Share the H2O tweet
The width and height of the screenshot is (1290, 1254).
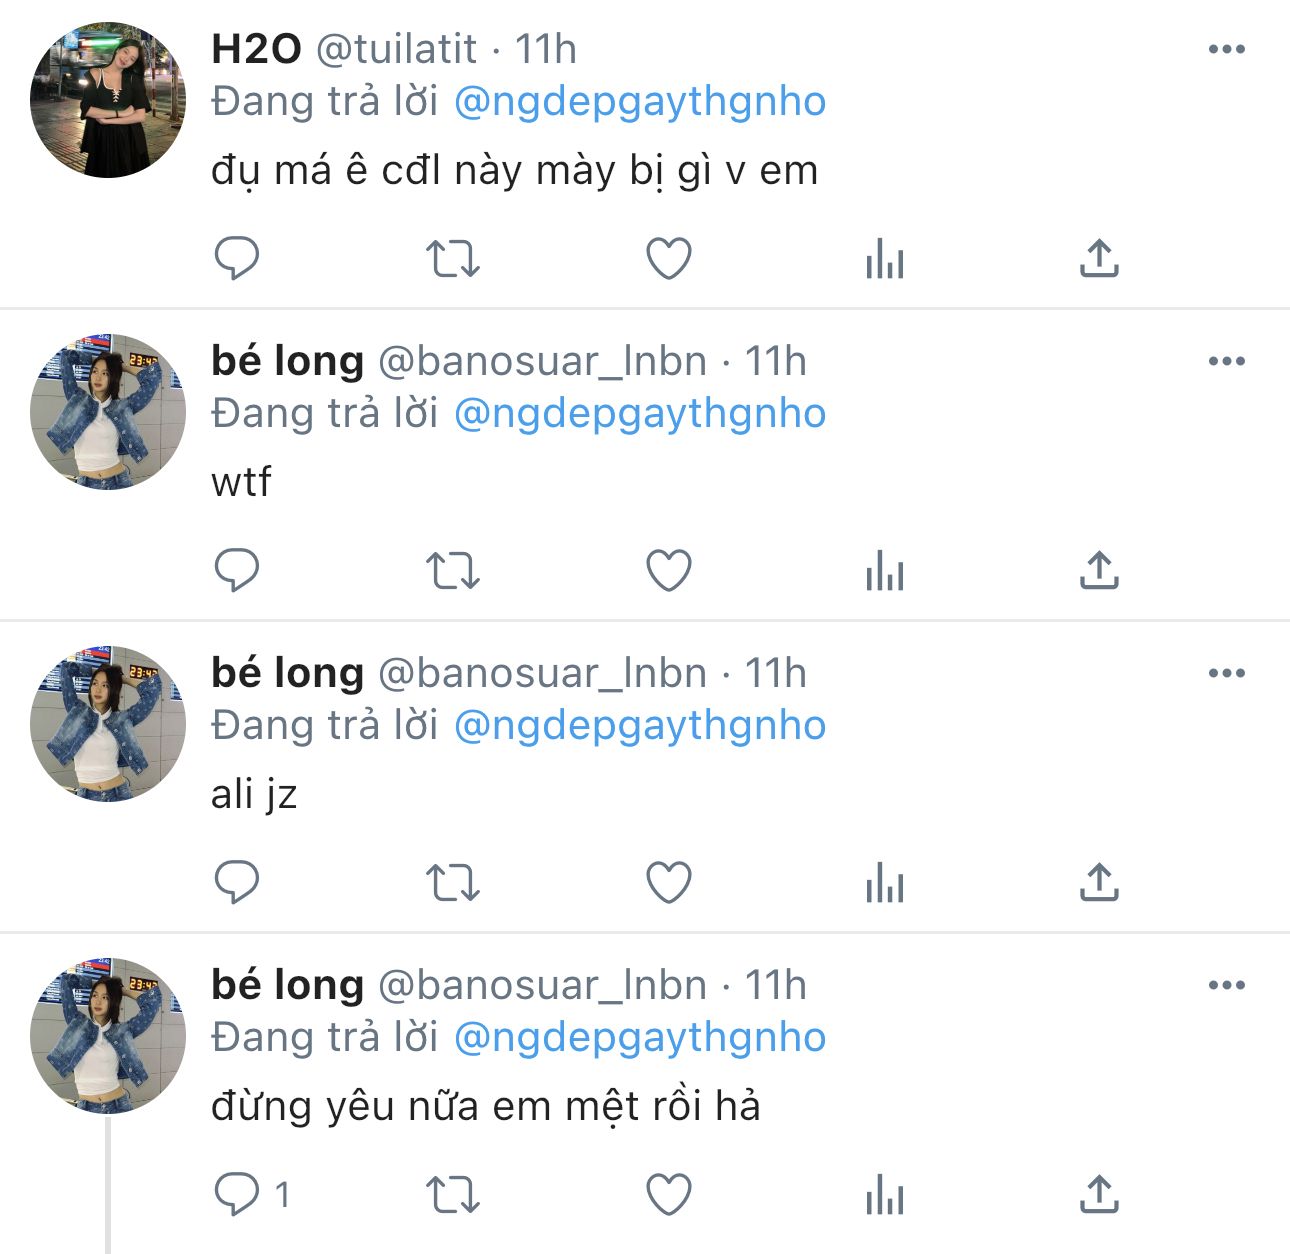click(1099, 259)
